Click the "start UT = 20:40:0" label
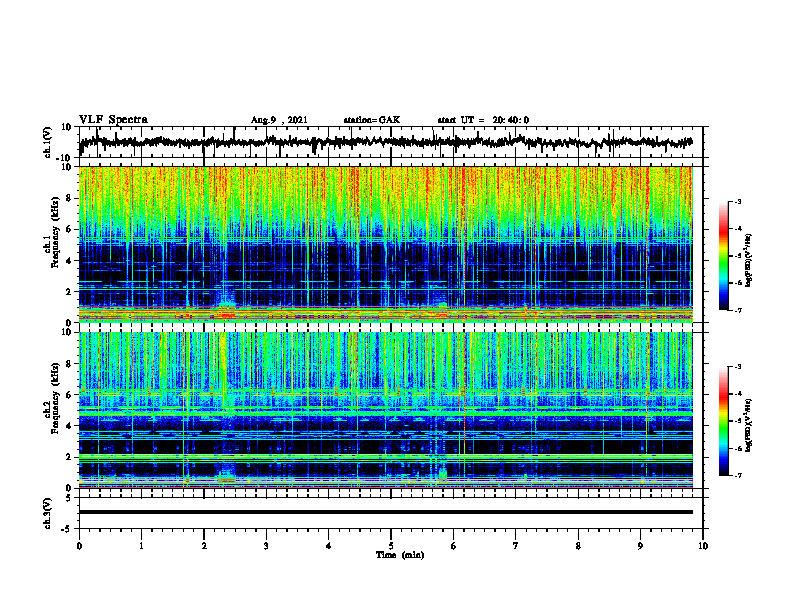Screen dimensions: 792x612 point(483,120)
